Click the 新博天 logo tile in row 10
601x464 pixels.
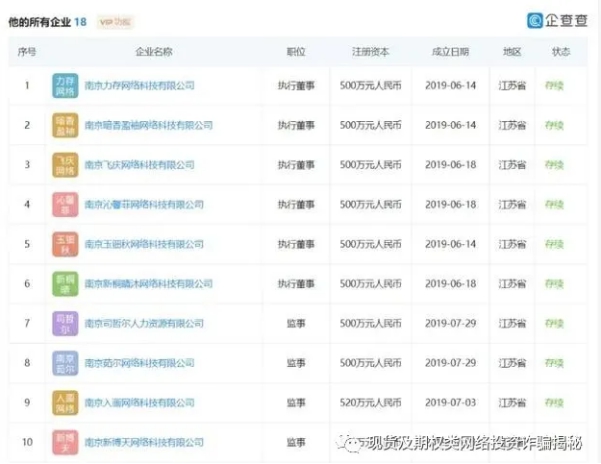pos(65,441)
